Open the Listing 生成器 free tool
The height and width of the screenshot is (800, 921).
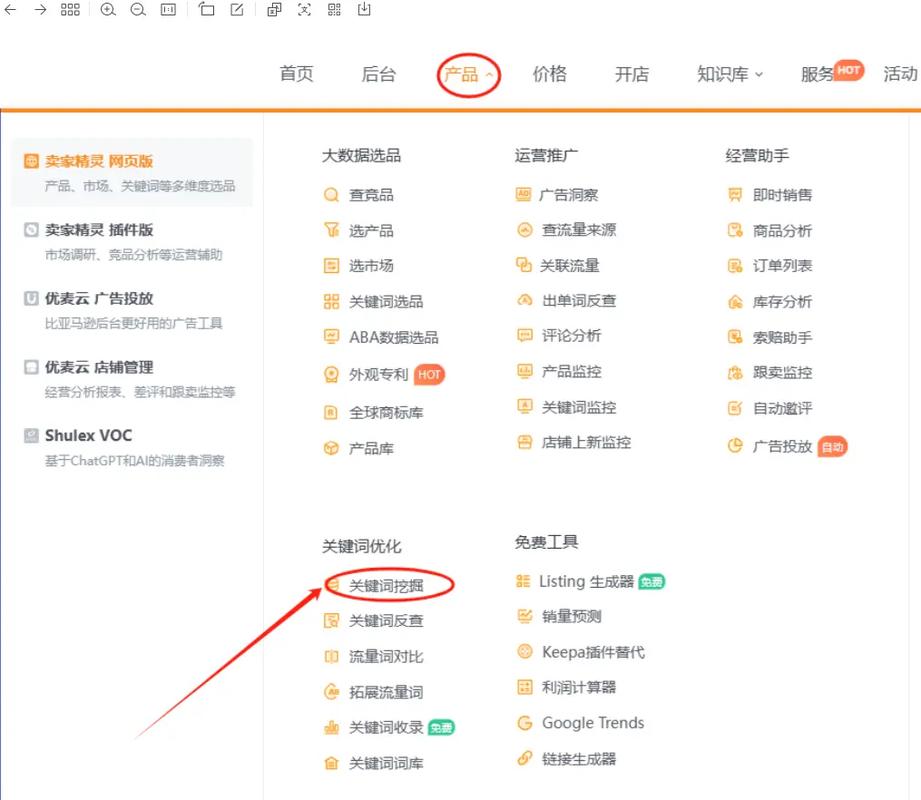coord(586,581)
